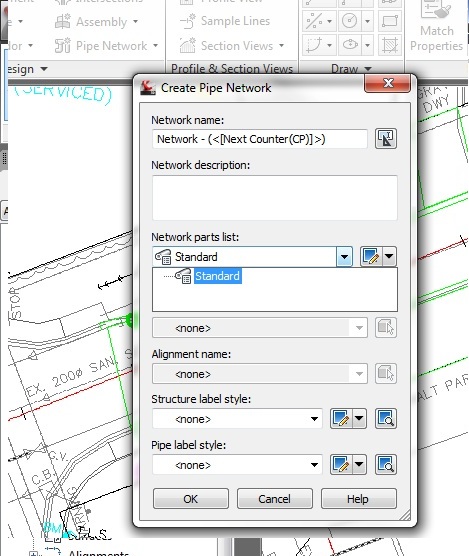Preview structure label style details

(x=386, y=419)
